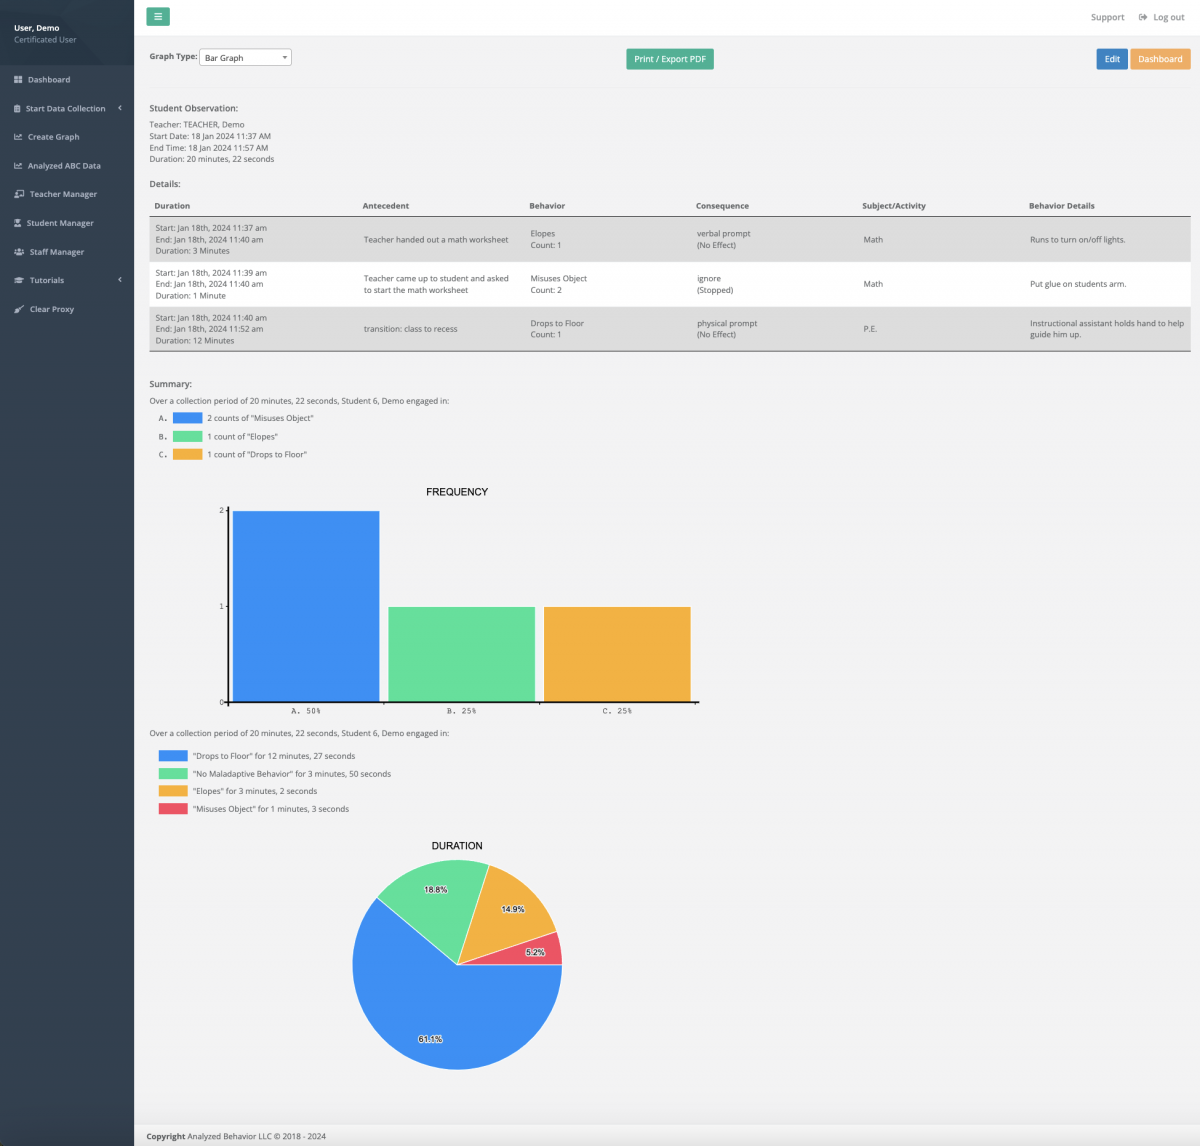The width and height of the screenshot is (1200, 1146).
Task: Click the Clear Proxy checkmark icon
Action: click(18, 309)
